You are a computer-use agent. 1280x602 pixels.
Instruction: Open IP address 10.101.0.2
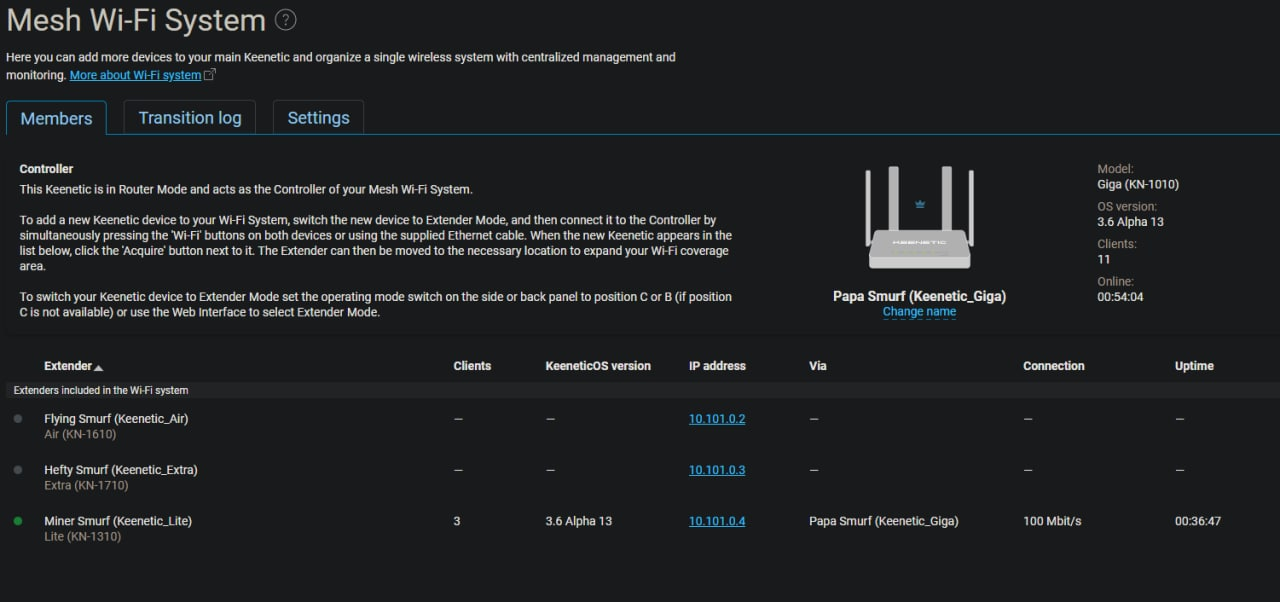click(717, 419)
